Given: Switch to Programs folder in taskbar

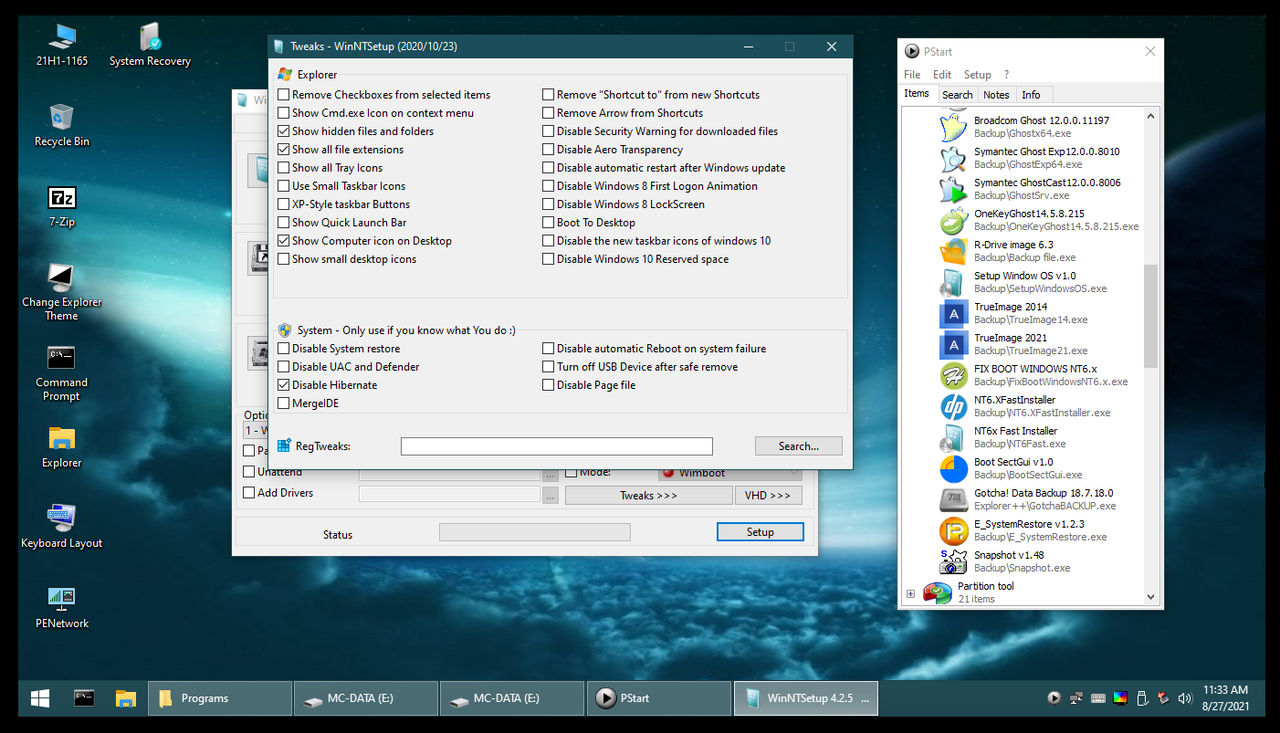Looking at the screenshot, I should point(220,698).
